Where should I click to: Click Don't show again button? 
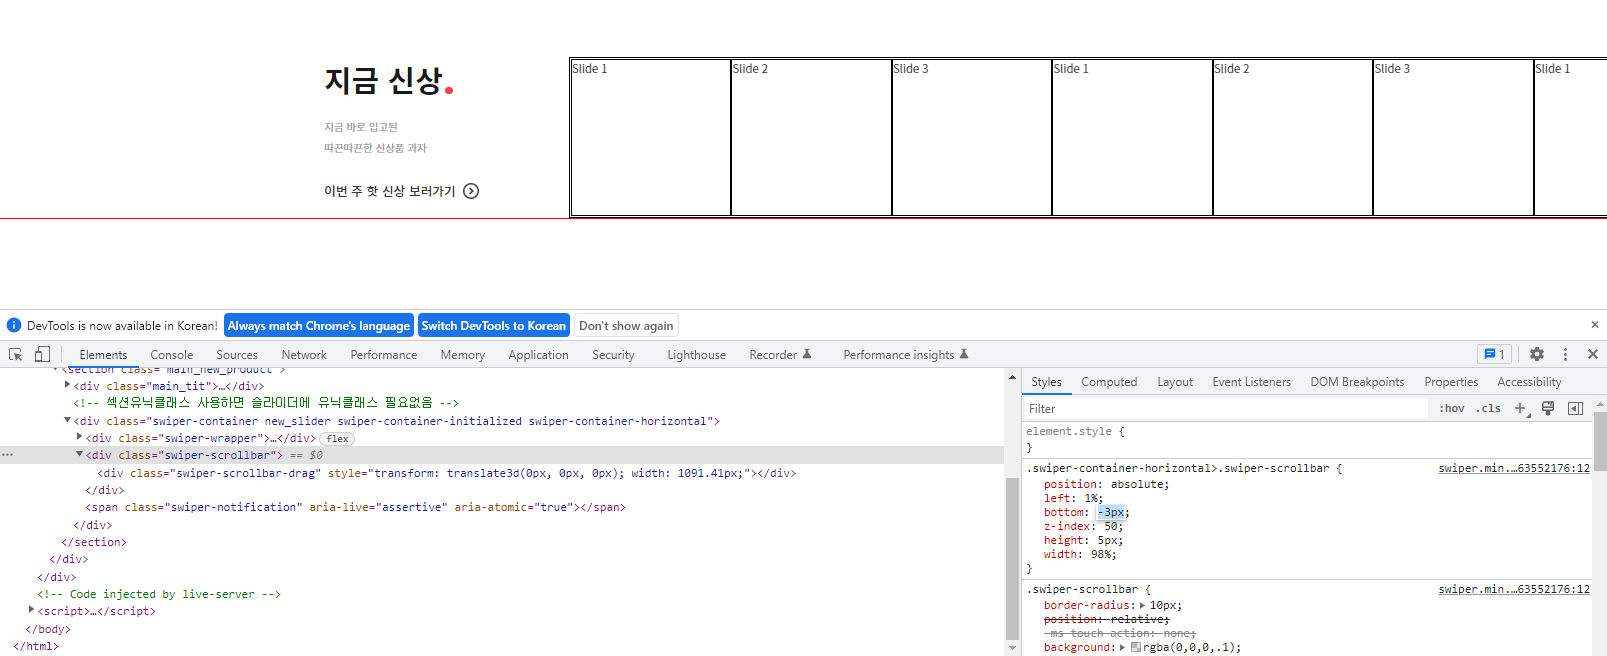point(626,325)
